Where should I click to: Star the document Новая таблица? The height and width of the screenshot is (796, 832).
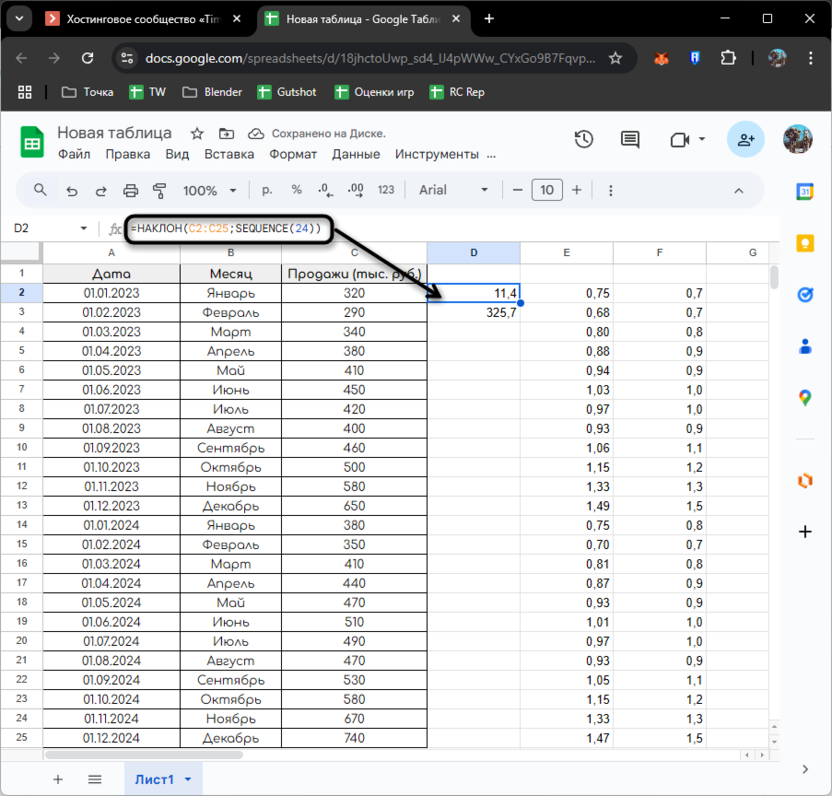pos(197,133)
